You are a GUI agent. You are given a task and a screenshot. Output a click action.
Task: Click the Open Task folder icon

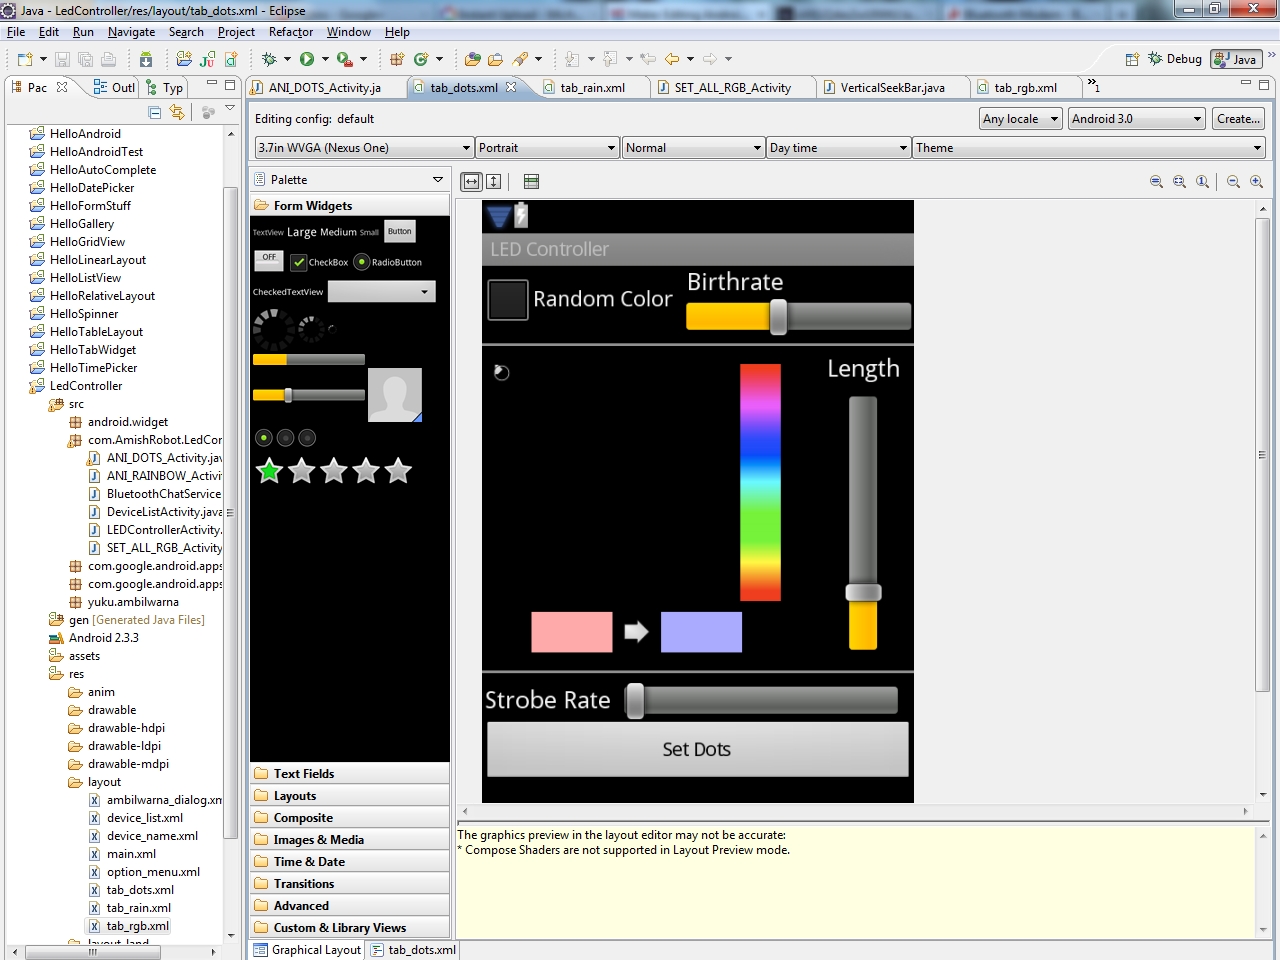point(496,59)
